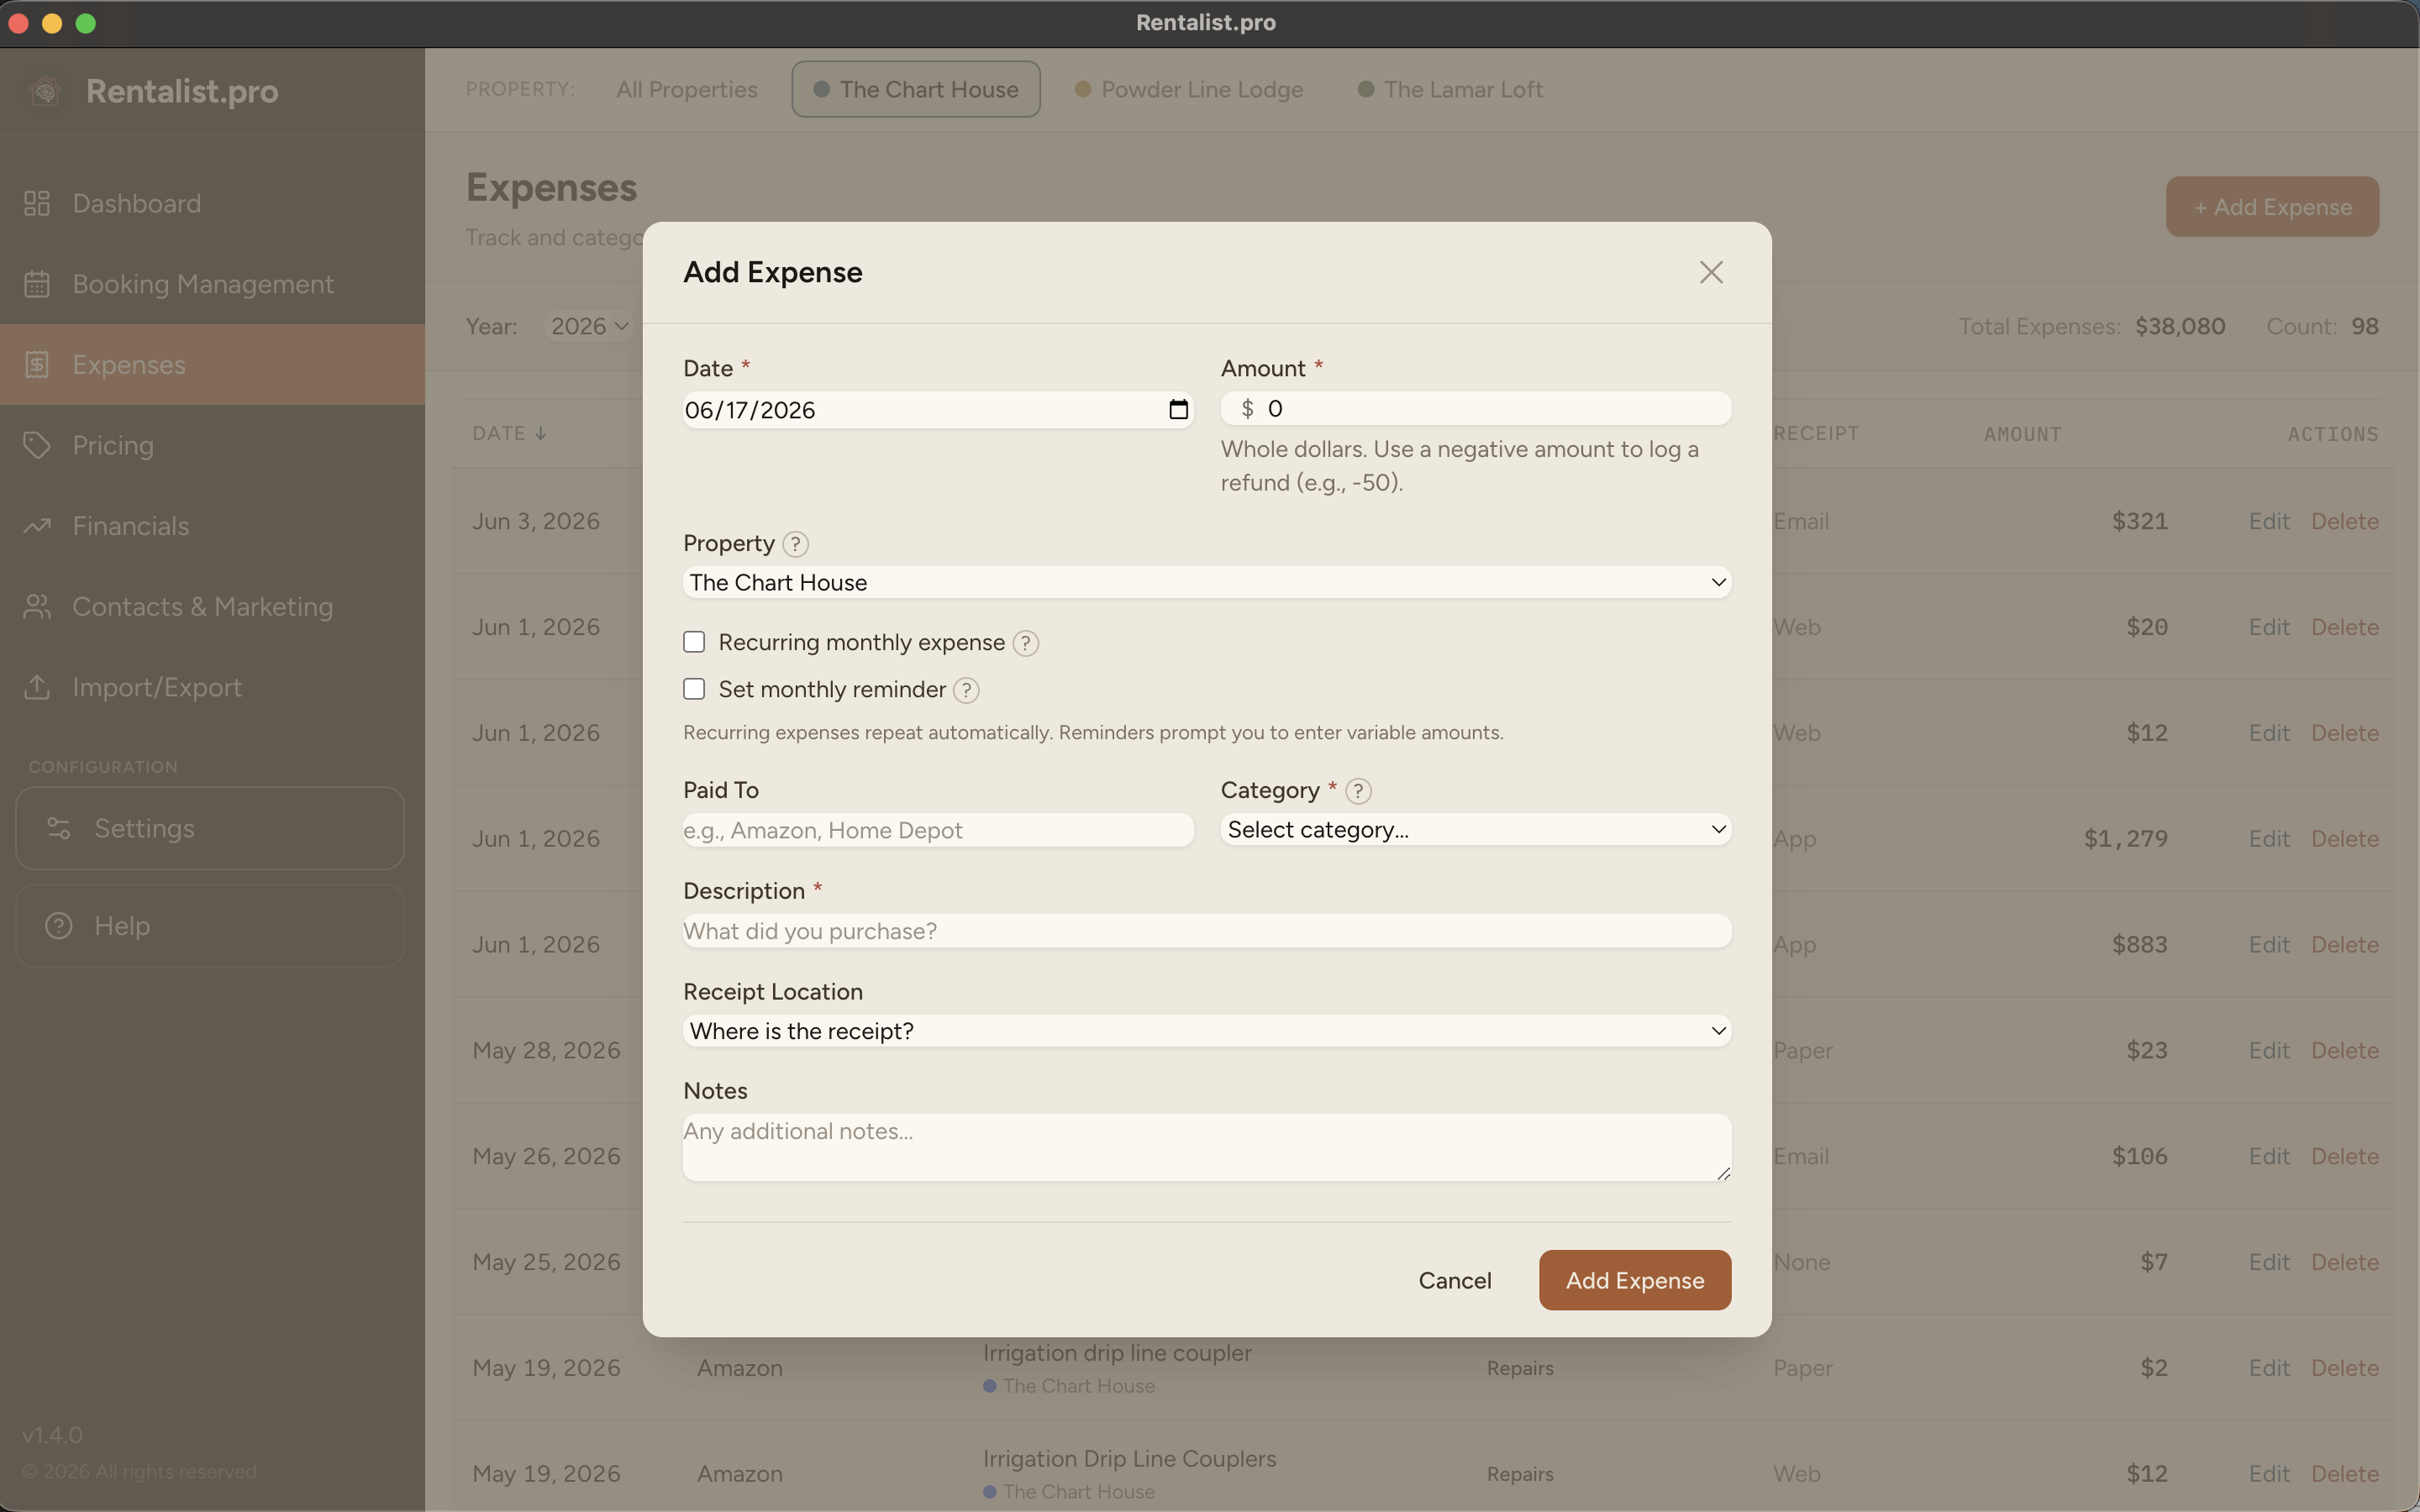This screenshot has width=2420, height=1512.
Task: Click the Total Expenses $38,080 value
Action: tap(2180, 326)
